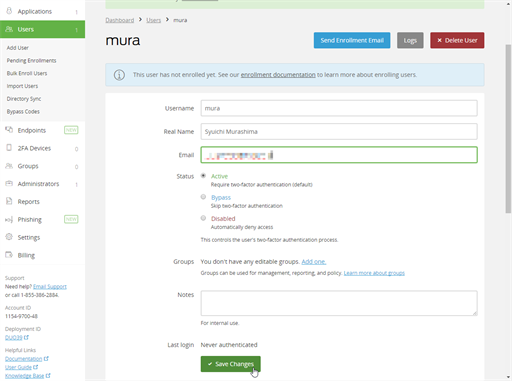Screen dimensions: 512x381
Task: Open Groups via its people icon
Action: 9,166
